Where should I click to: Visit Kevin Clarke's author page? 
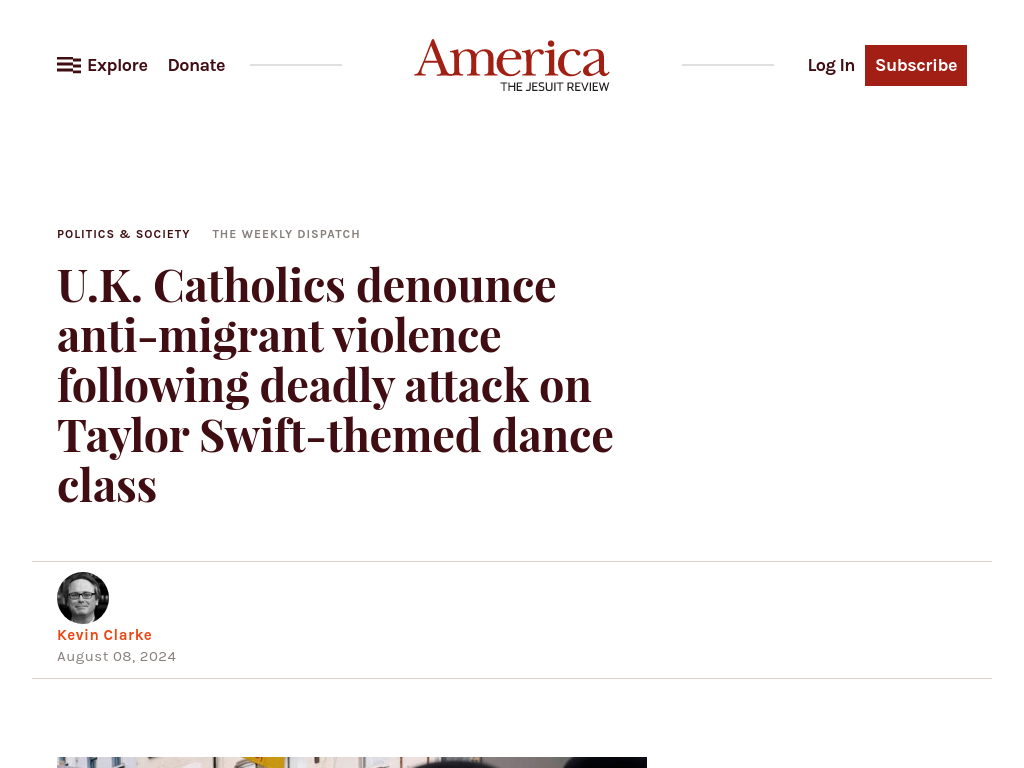click(104, 635)
